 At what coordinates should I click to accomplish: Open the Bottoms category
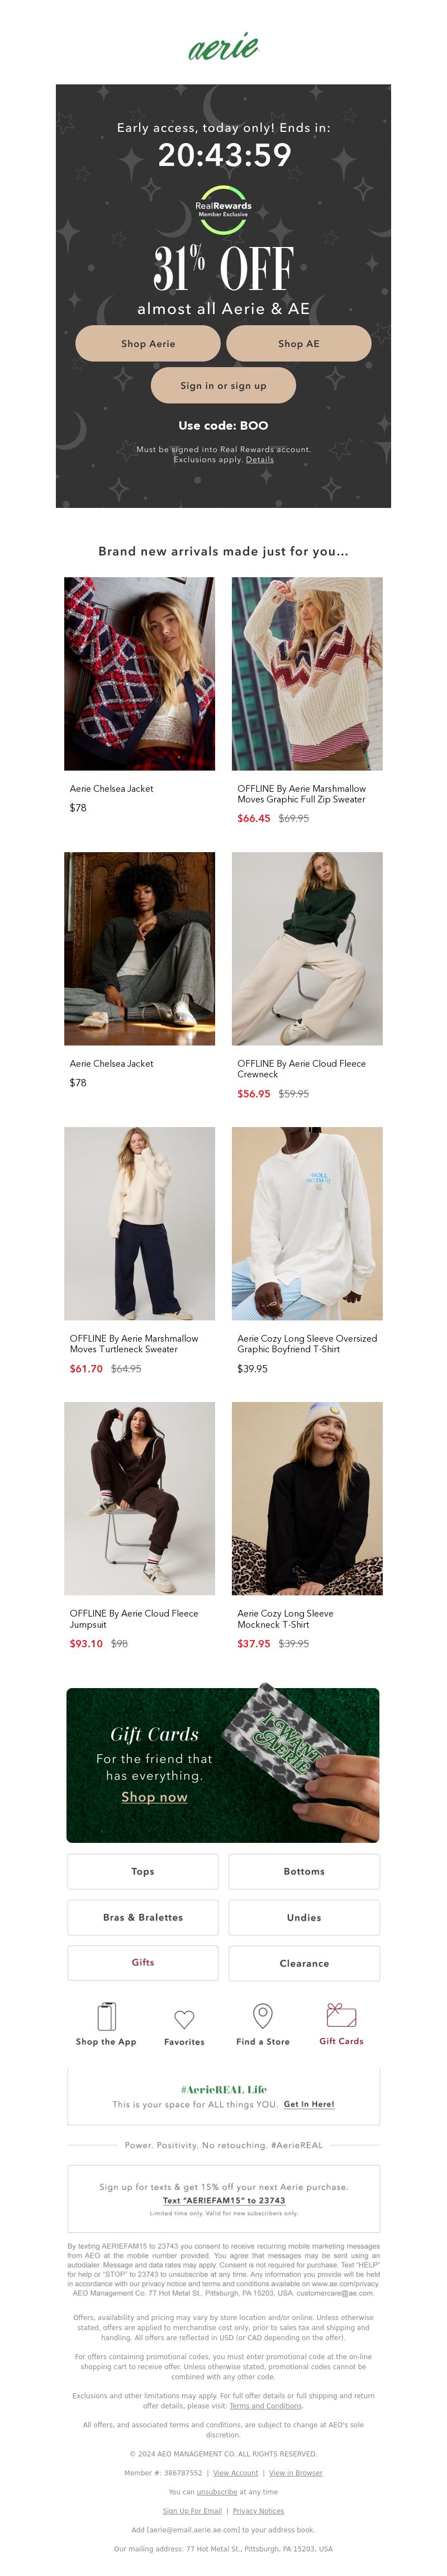click(x=304, y=1871)
